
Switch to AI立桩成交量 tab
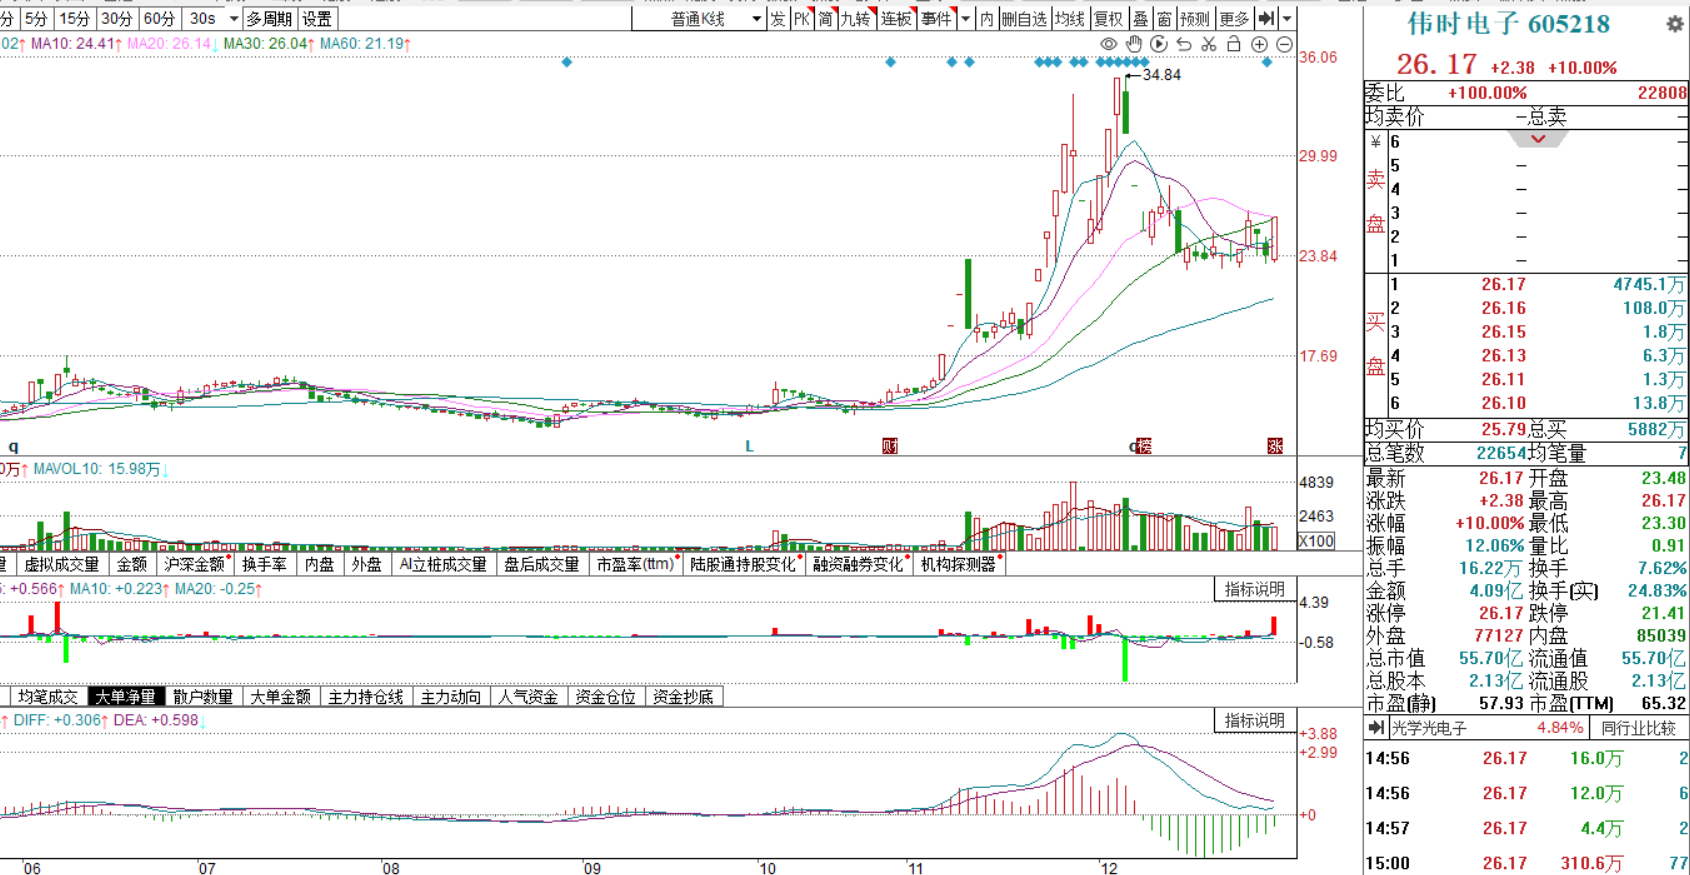[443, 564]
